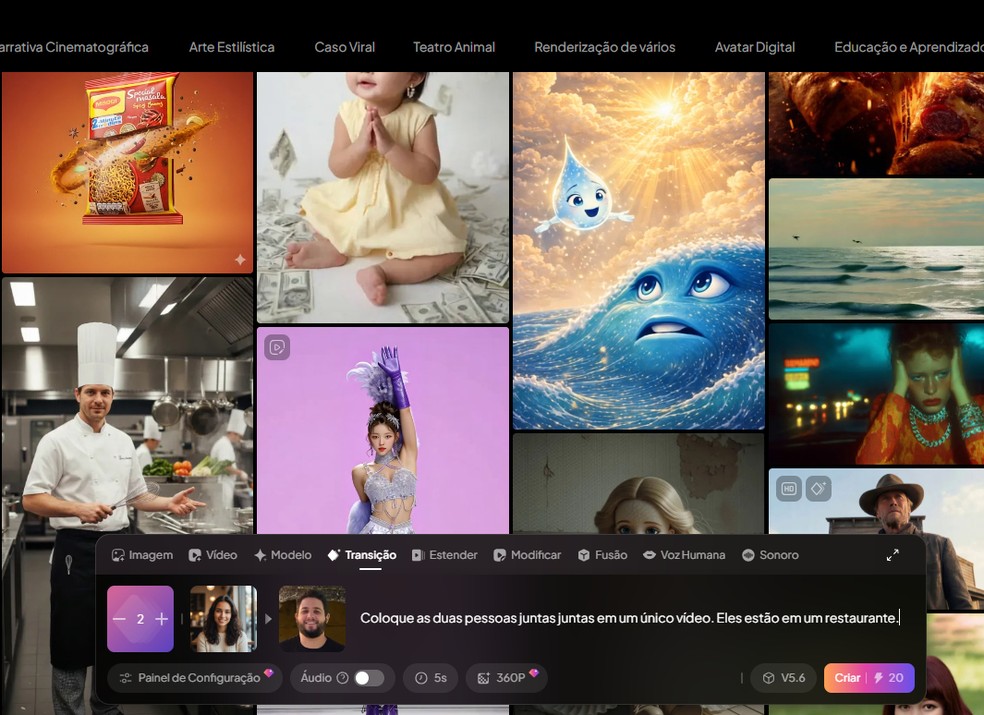Screen dimensions: 984x715
Task: Click the arrow between the two frames
Action: click(x=268, y=619)
